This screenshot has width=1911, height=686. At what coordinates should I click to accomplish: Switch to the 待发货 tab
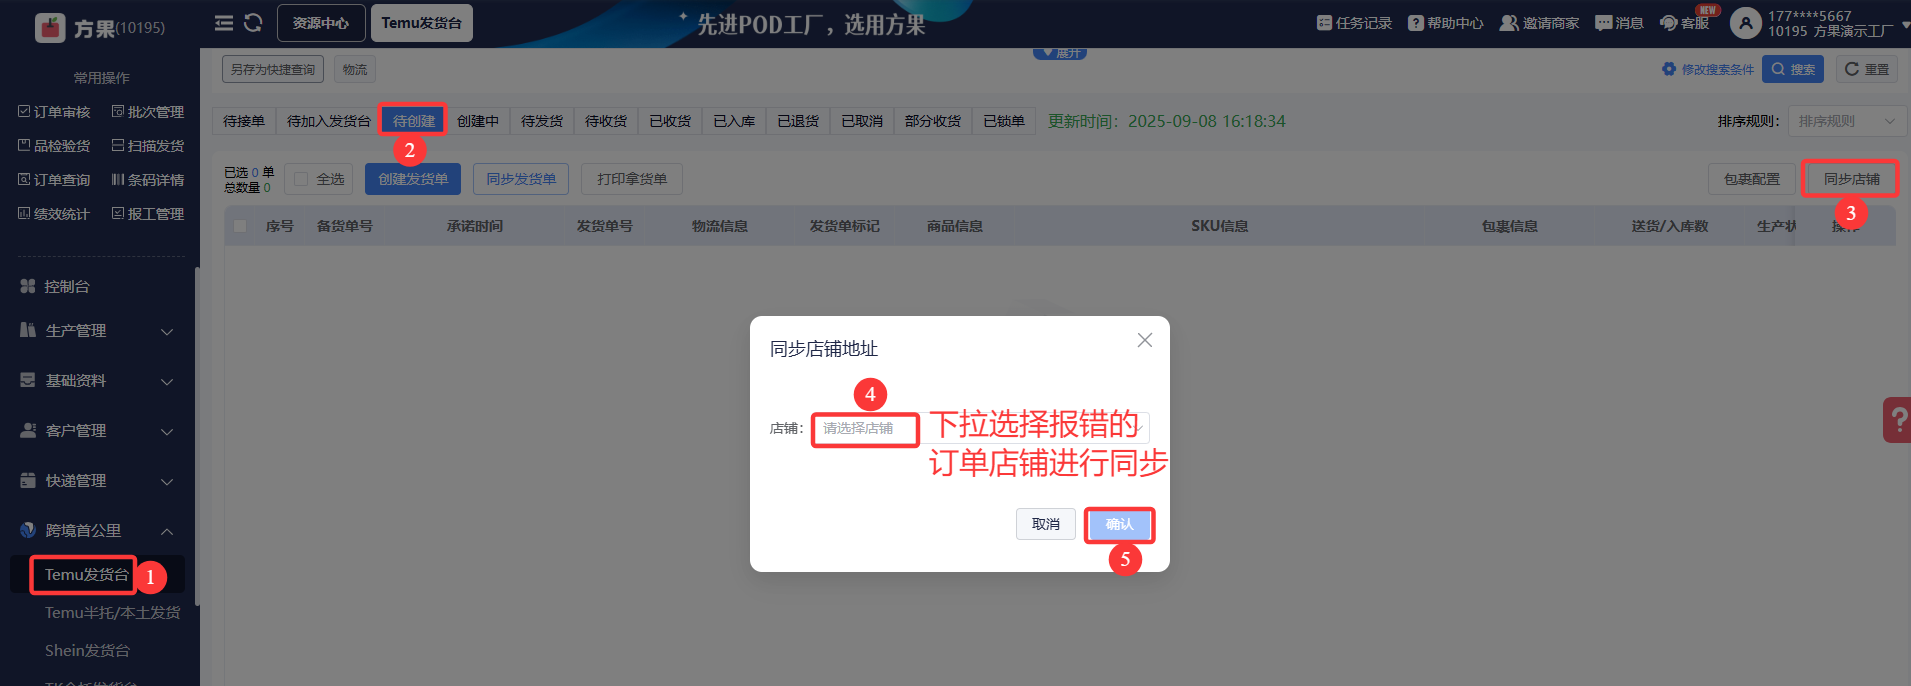tap(542, 121)
